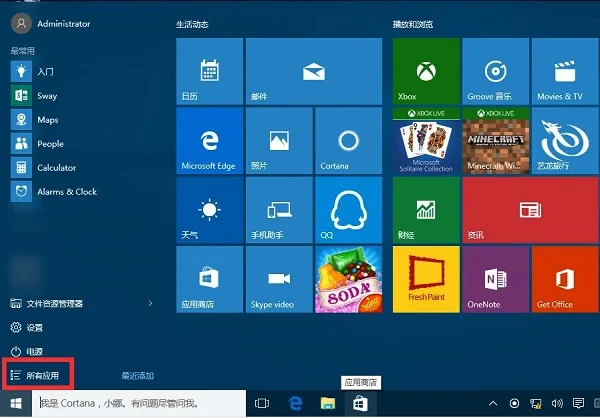Open Task View on the taskbar
The image size is (600, 418).
coord(262,403)
